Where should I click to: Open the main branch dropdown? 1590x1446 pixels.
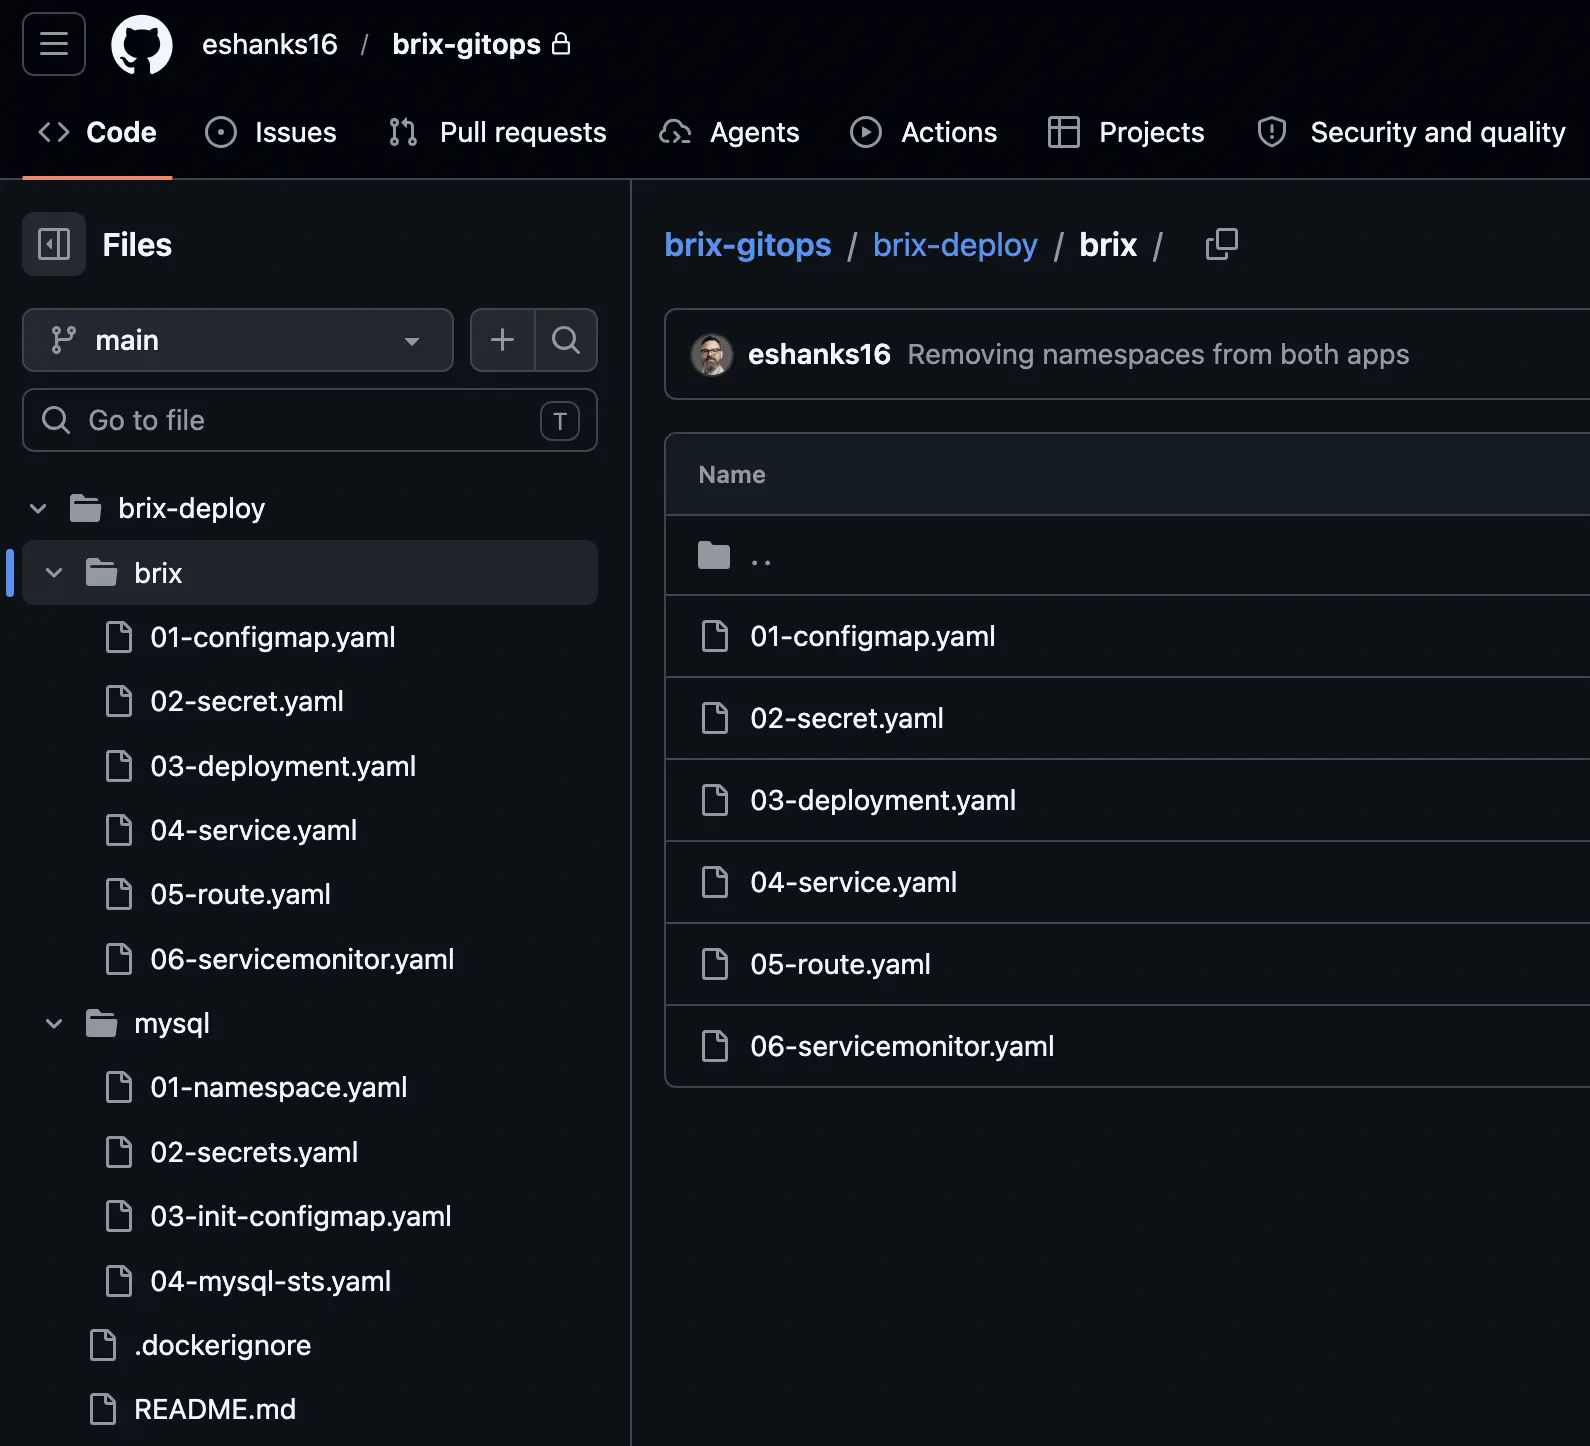pyautogui.click(x=238, y=340)
